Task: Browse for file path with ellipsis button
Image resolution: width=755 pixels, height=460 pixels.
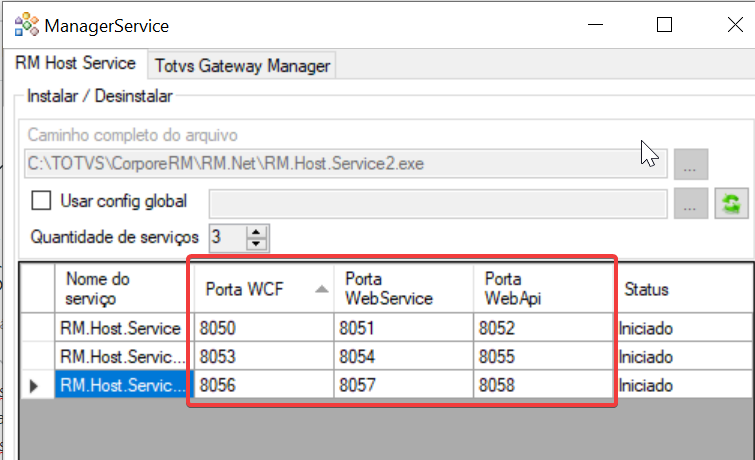Action: click(690, 164)
